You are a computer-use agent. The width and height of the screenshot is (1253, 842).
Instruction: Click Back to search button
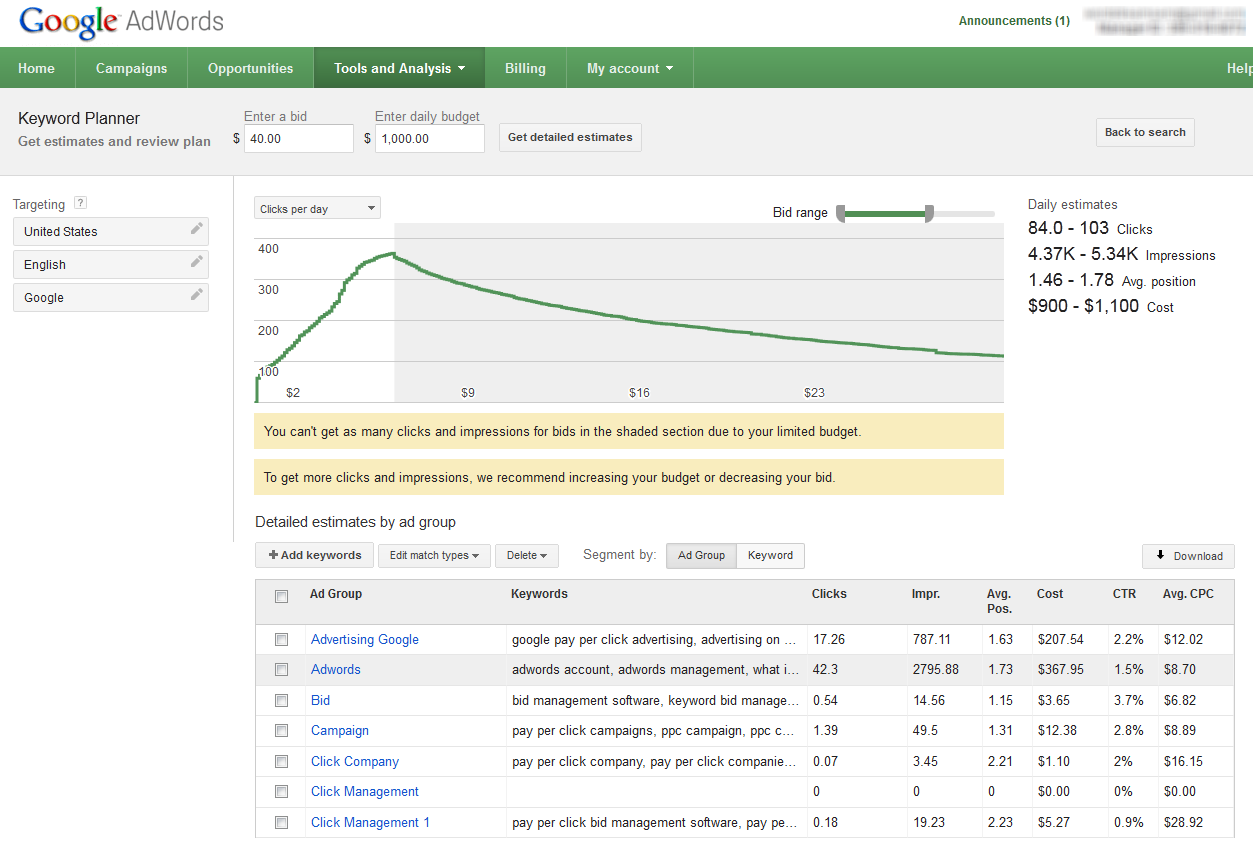pos(1145,132)
